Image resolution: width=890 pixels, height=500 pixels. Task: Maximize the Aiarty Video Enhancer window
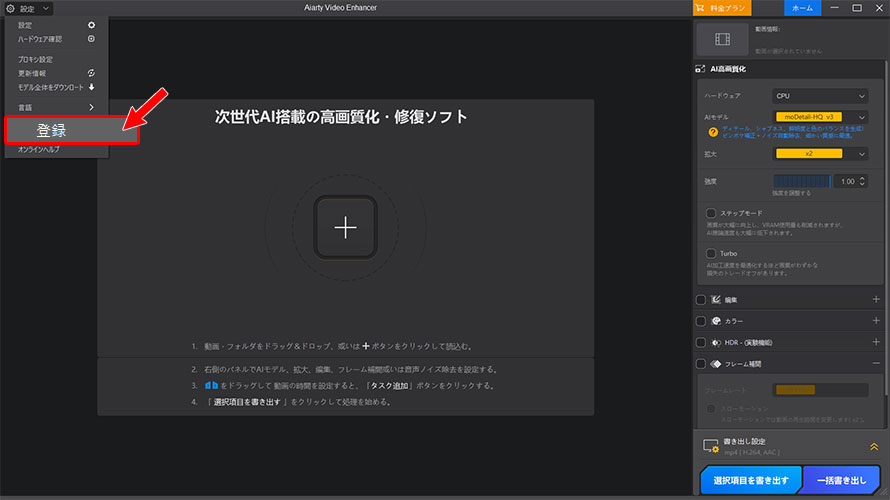point(857,8)
